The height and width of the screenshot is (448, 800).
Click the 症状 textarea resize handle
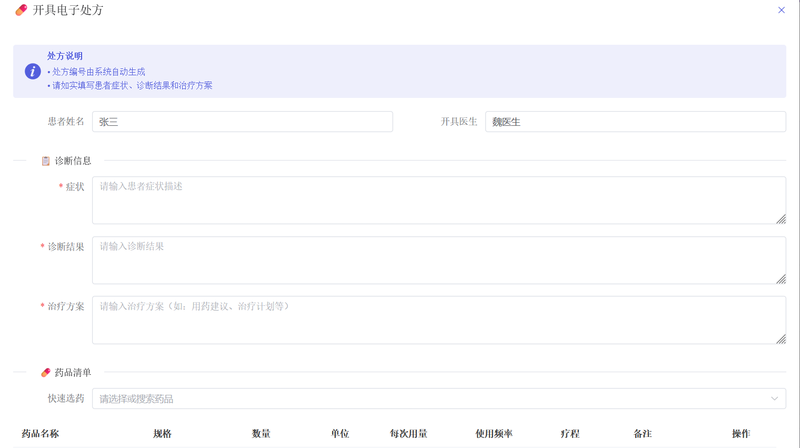coord(781,219)
